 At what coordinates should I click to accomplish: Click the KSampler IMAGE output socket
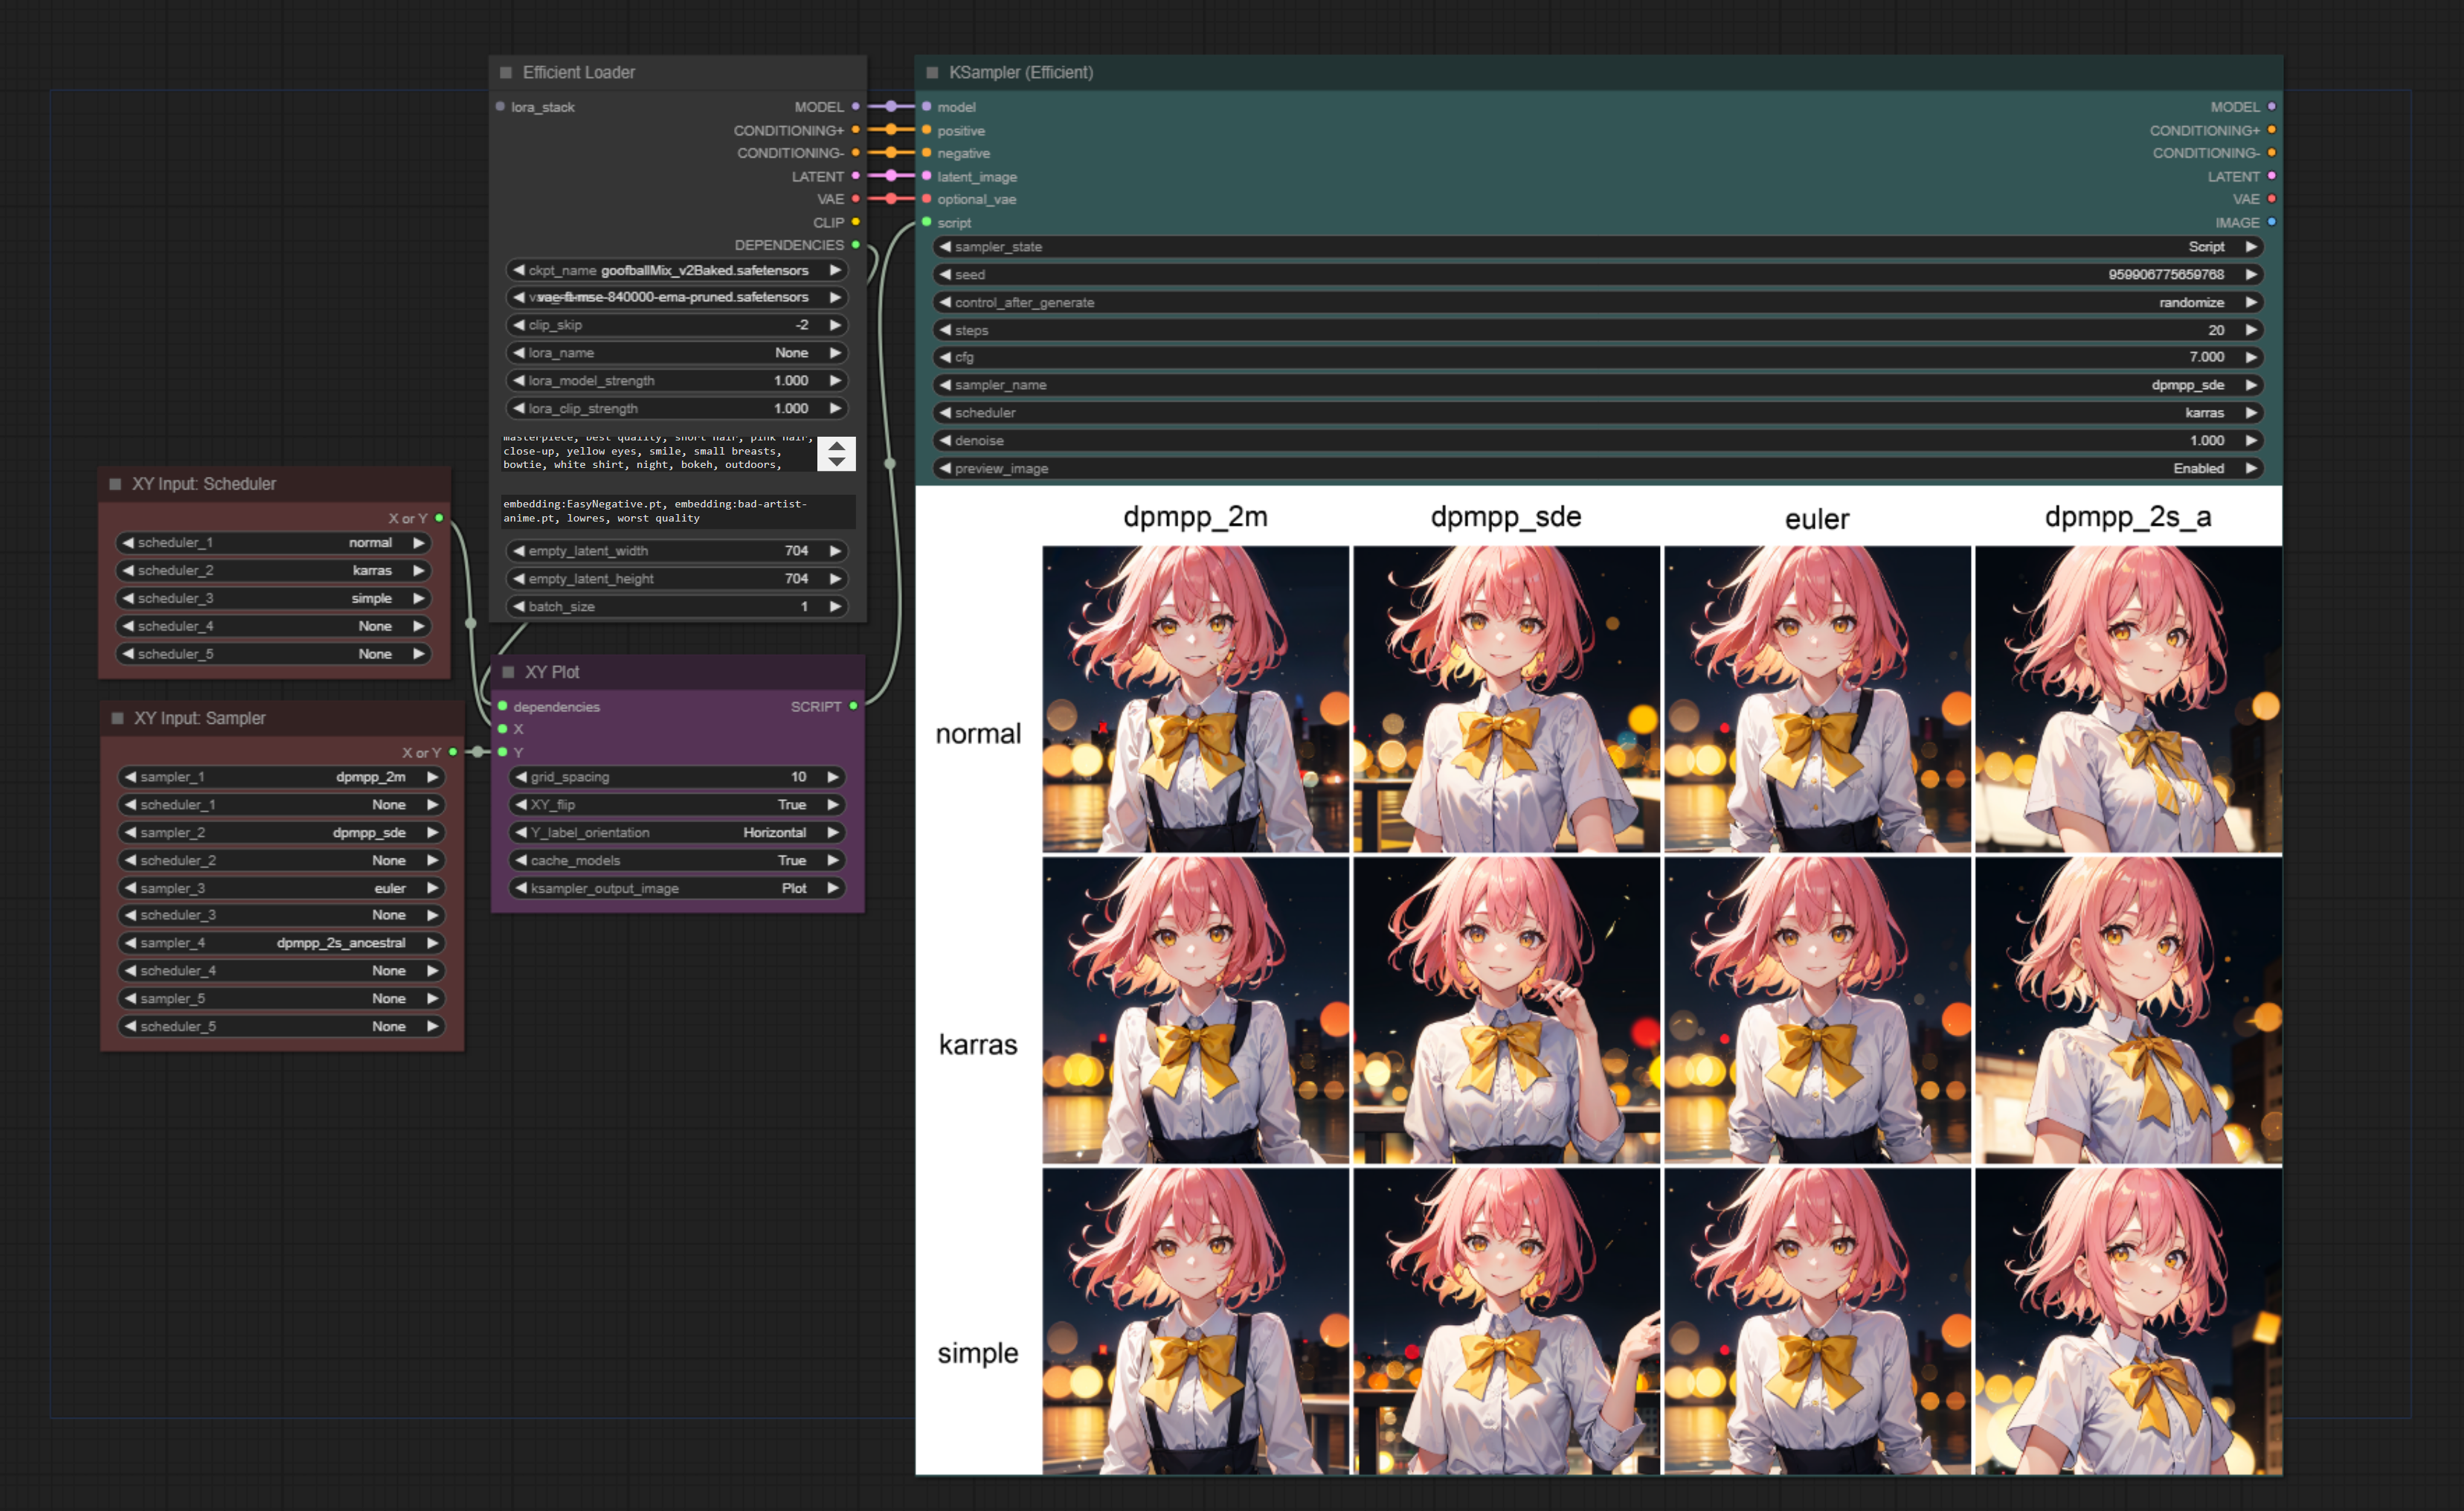[2271, 222]
